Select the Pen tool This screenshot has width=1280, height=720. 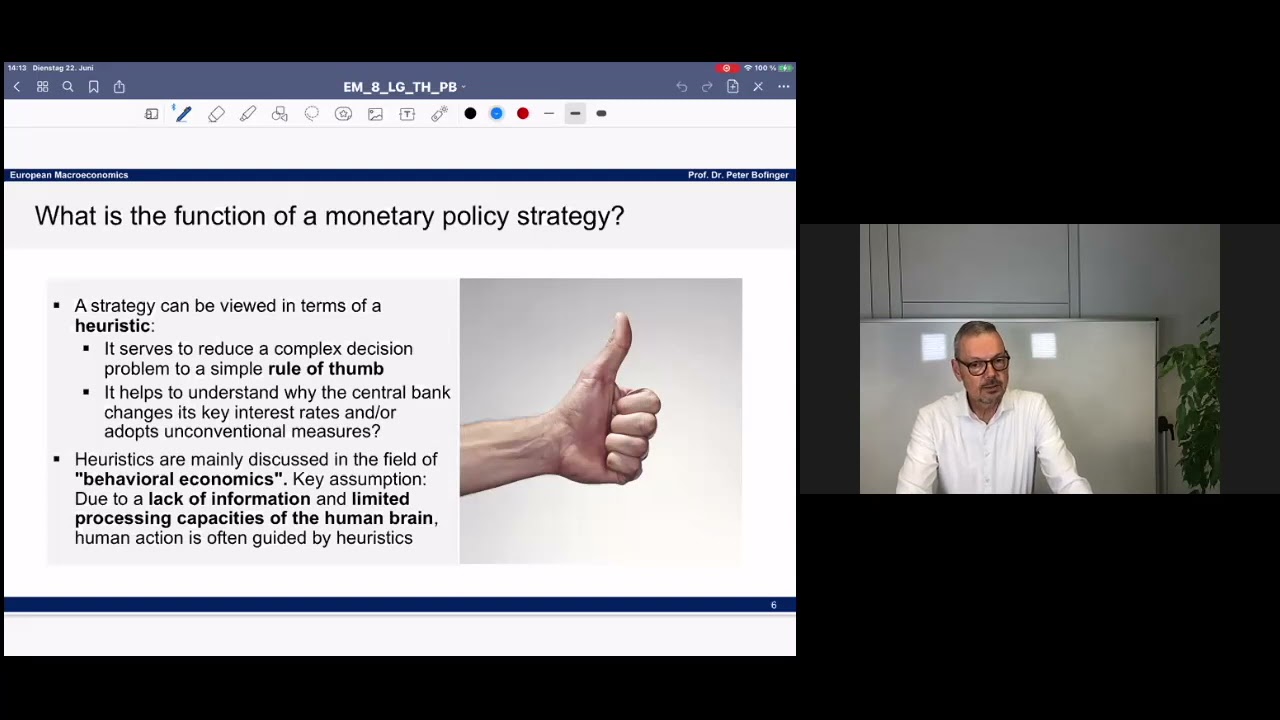pyautogui.click(x=183, y=114)
